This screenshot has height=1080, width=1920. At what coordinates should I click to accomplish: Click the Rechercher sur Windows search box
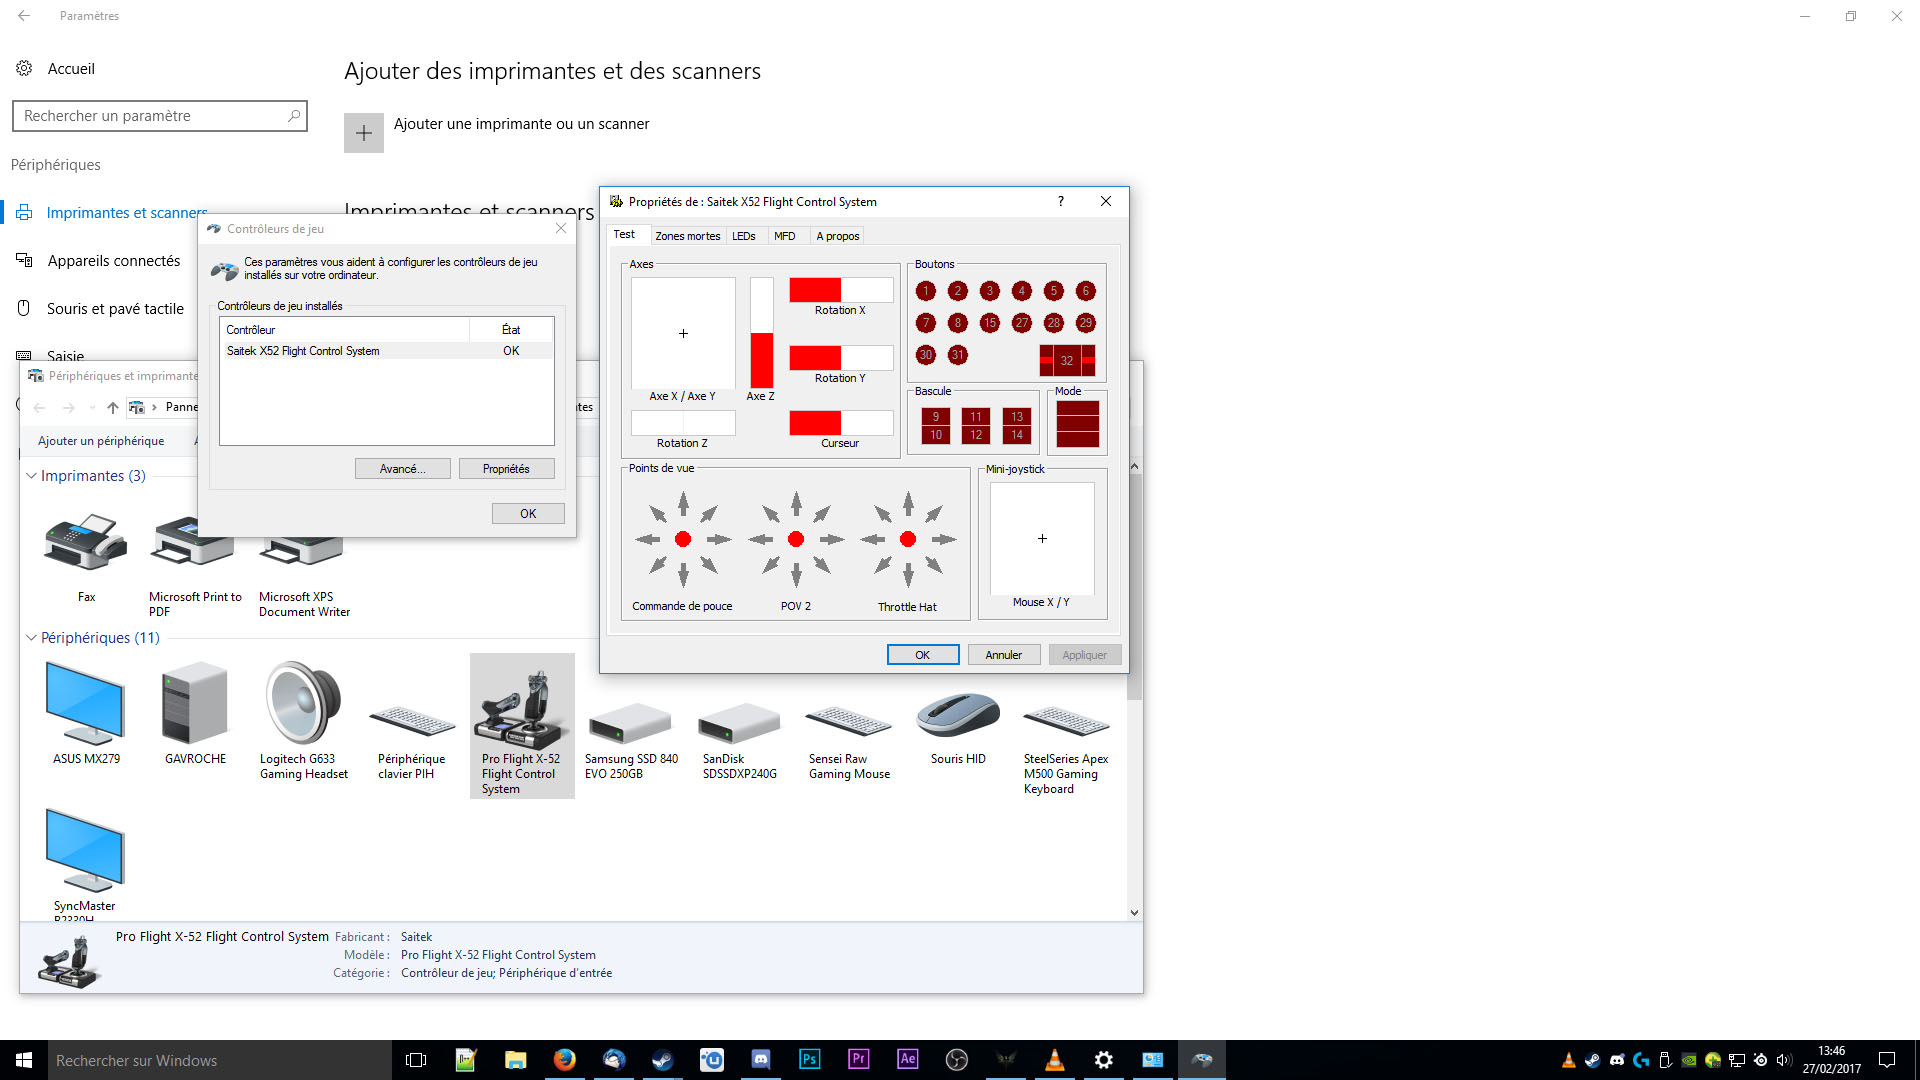click(219, 1060)
